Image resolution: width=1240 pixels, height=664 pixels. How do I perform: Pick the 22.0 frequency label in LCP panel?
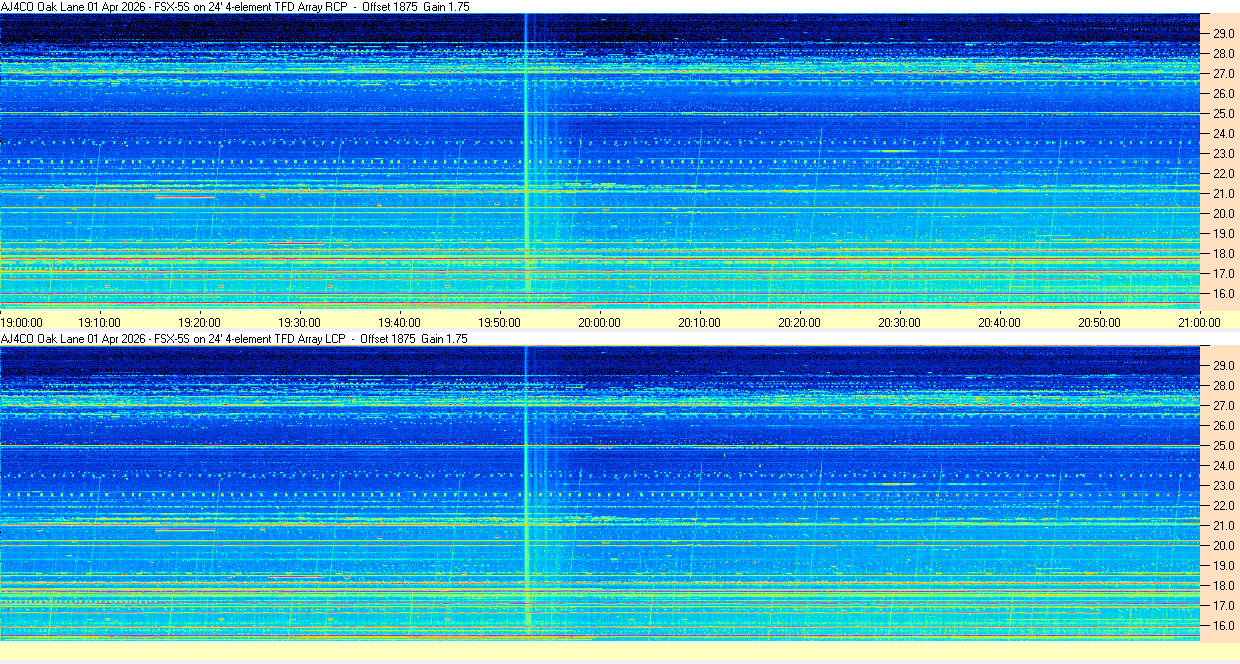click(1223, 506)
